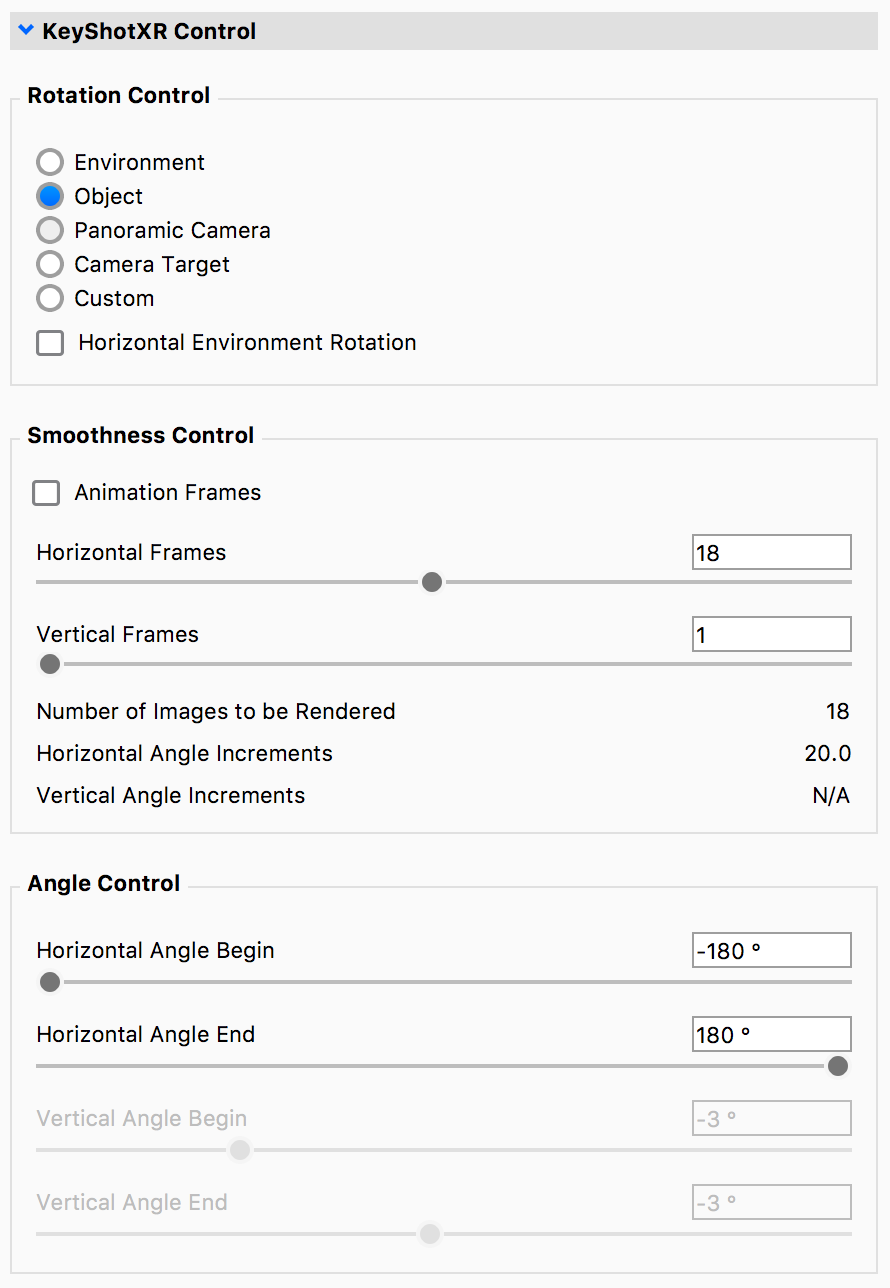Edit the Horizontal Frames value field
This screenshot has height=1288, width=890.
pyautogui.click(x=771, y=552)
